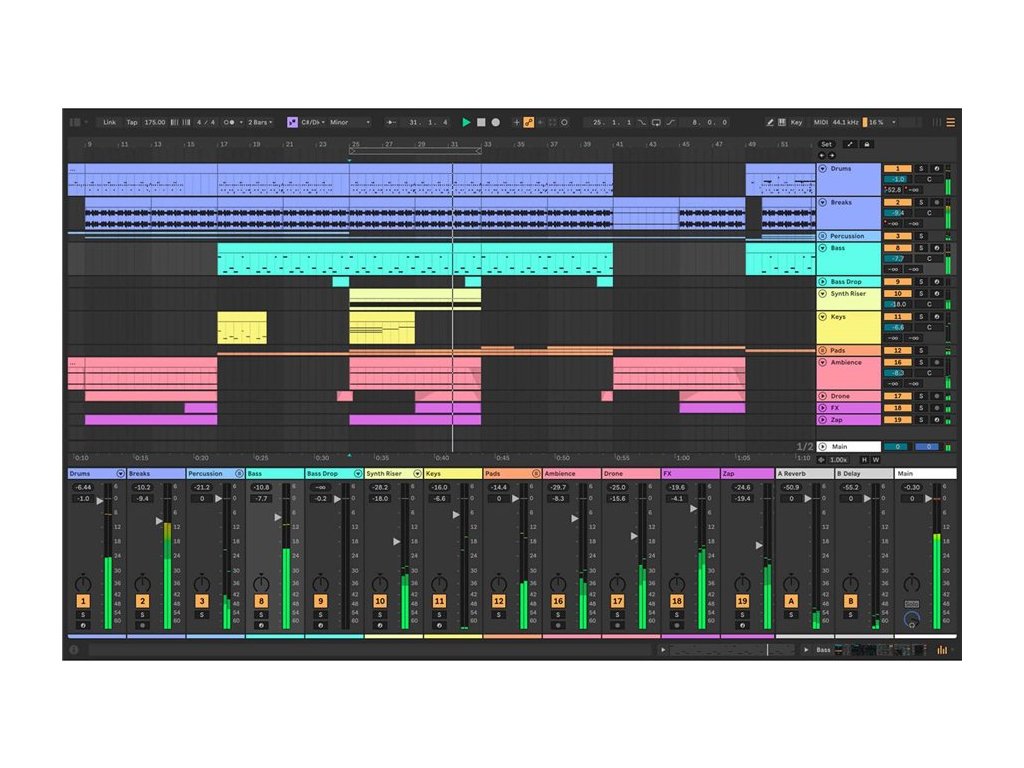The width and height of the screenshot is (1024, 768).
Task: Click the Headphone cue knob on Main
Action: [910, 620]
